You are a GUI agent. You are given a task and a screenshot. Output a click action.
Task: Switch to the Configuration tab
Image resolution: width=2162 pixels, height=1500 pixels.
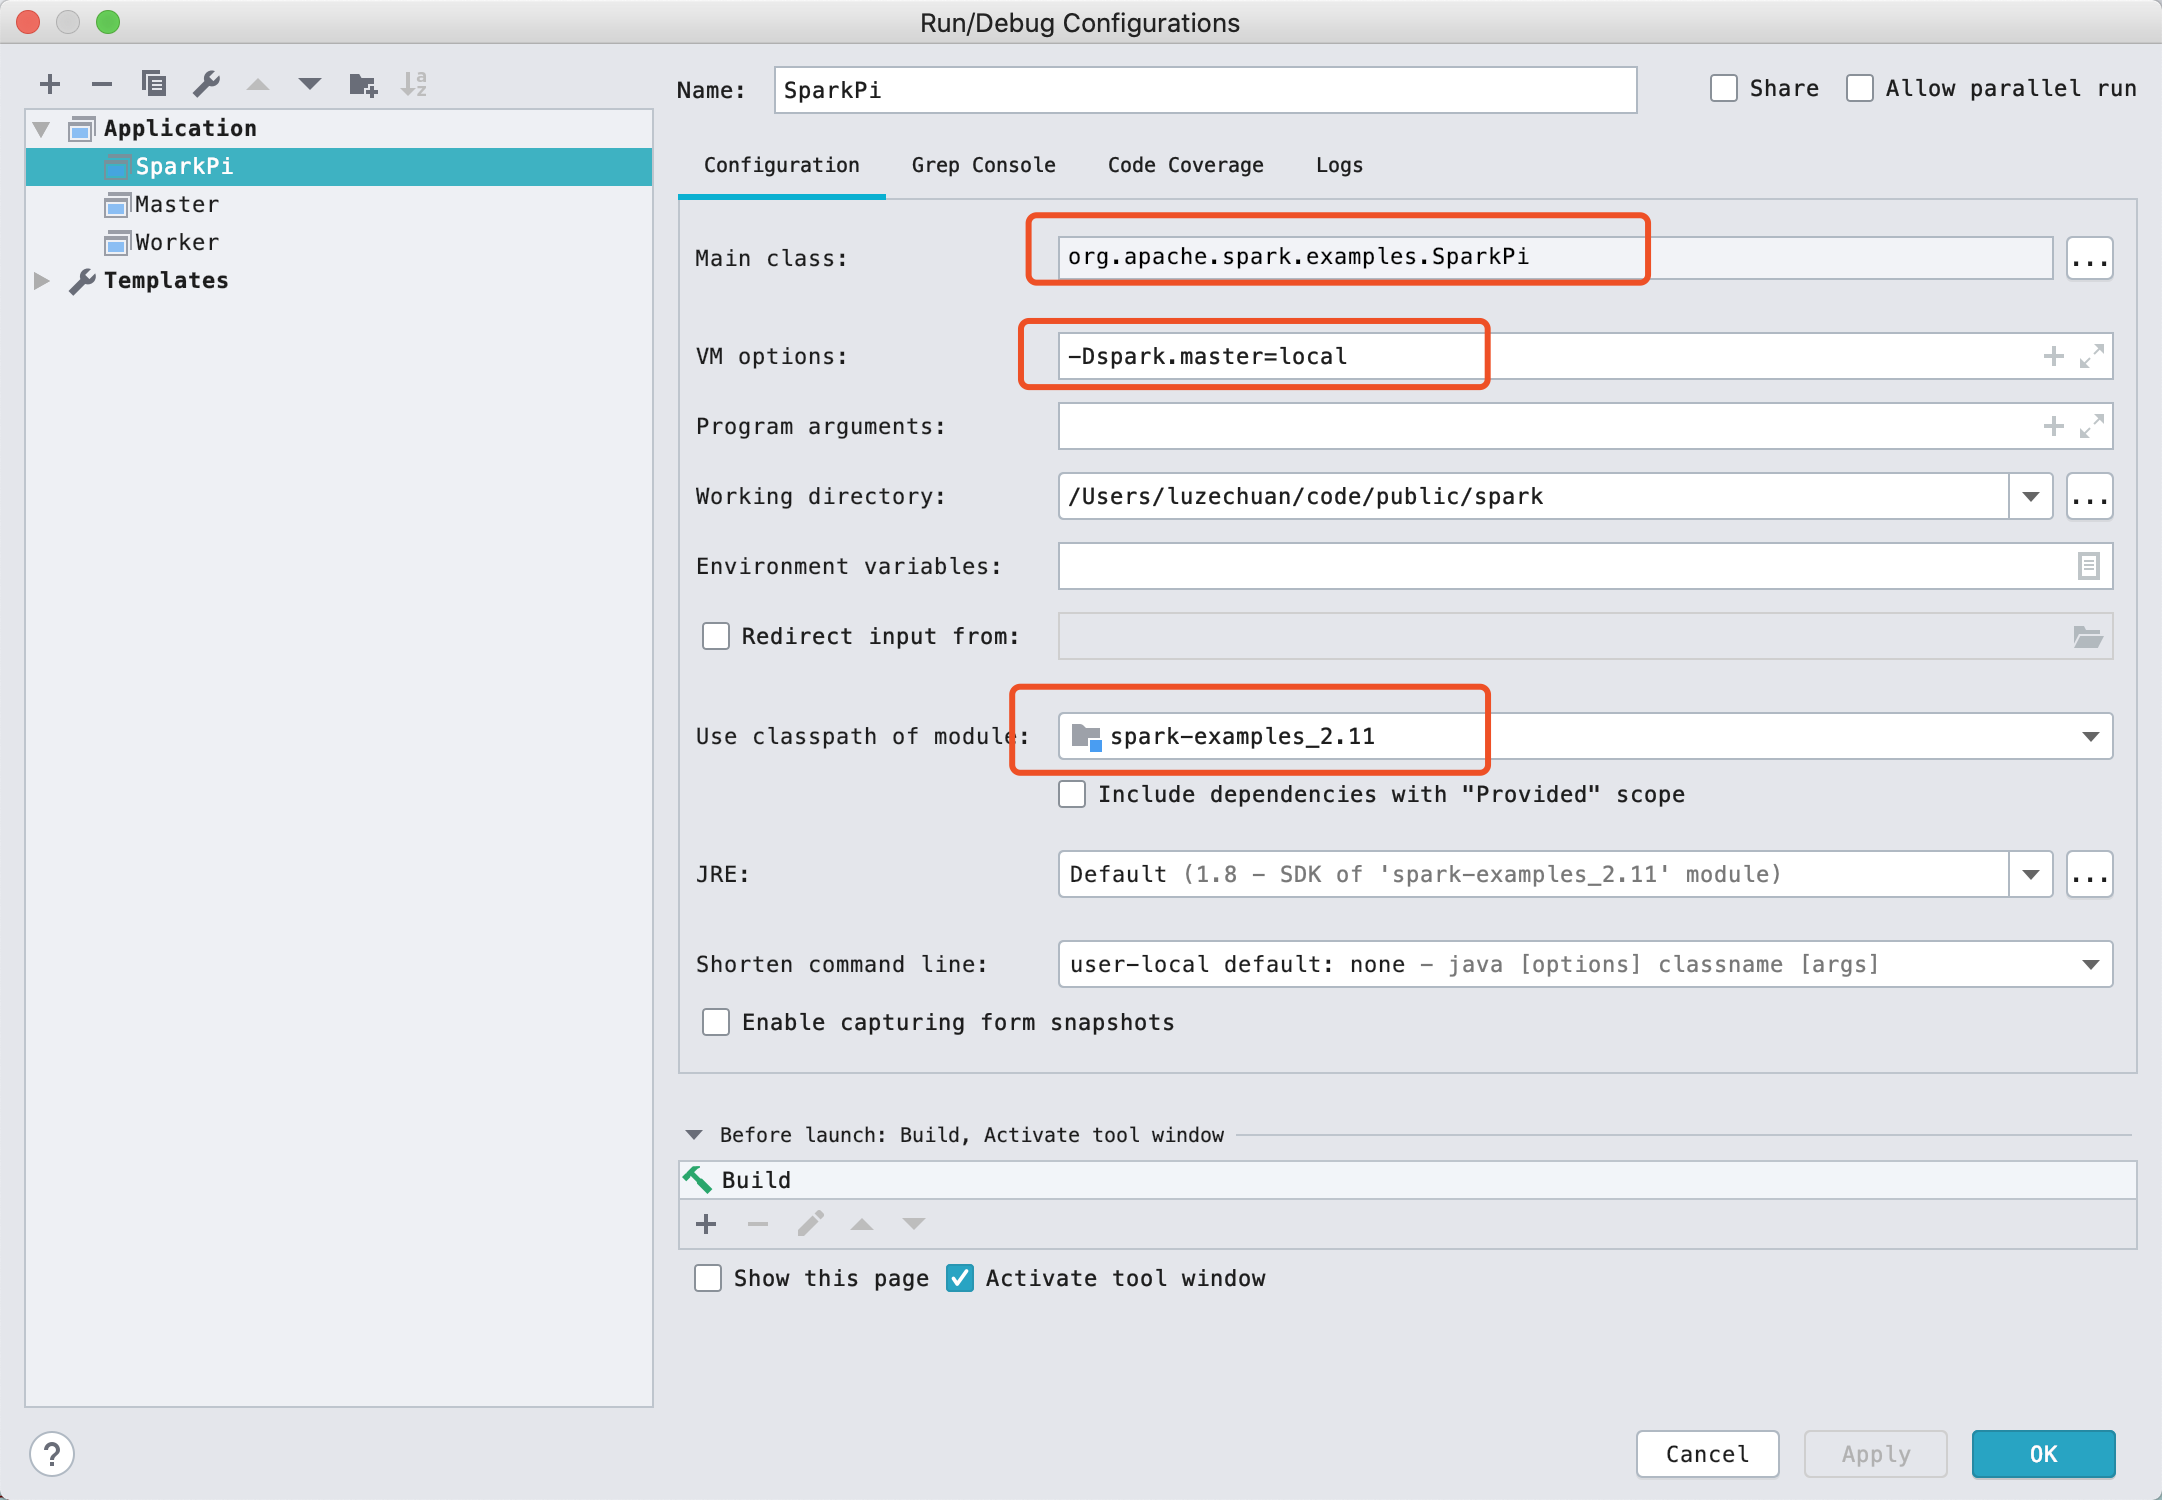coord(782,165)
